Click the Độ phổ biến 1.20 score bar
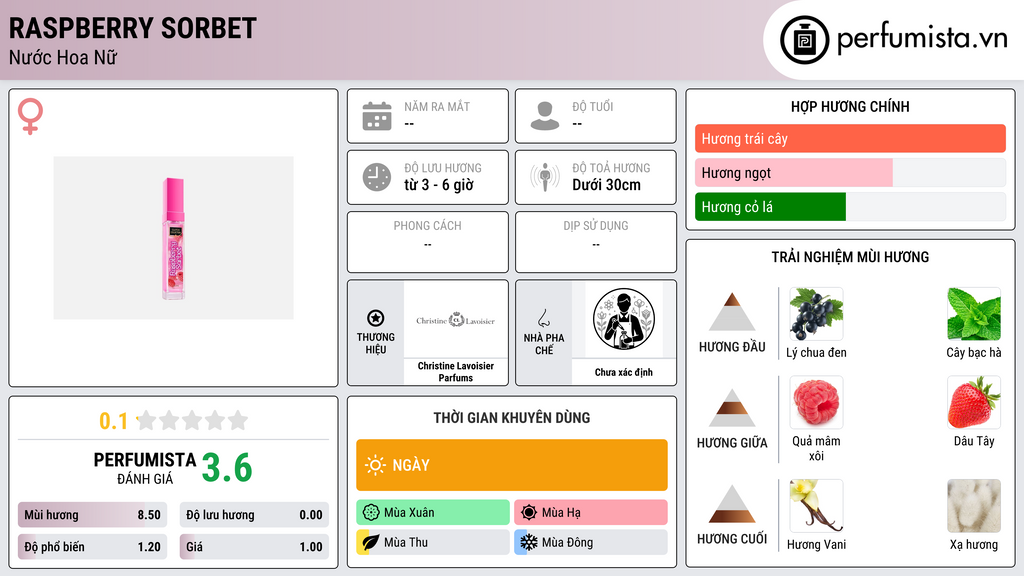This screenshot has height=576, width=1024. 93,547
